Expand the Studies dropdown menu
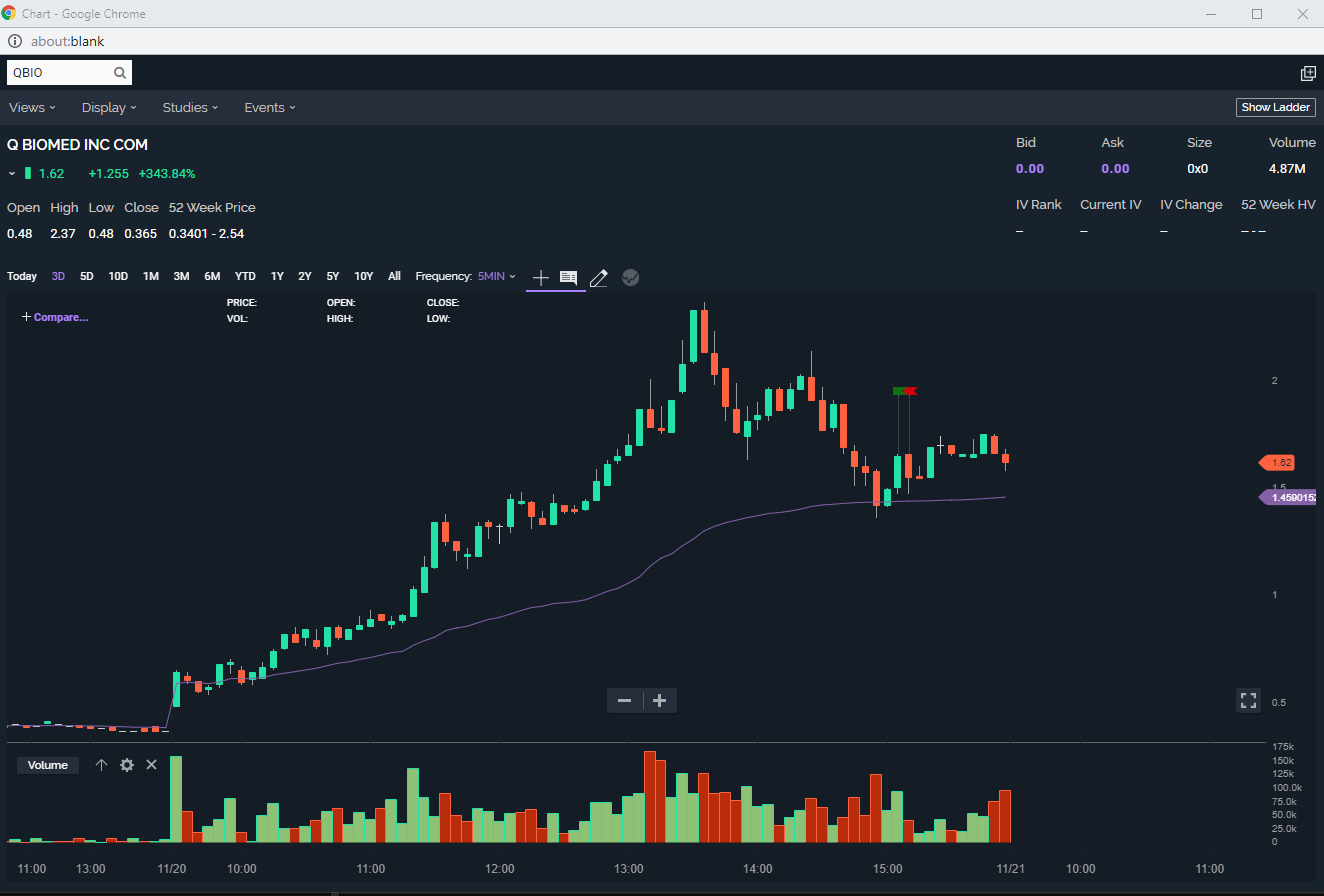Image resolution: width=1324 pixels, height=896 pixels. click(191, 107)
